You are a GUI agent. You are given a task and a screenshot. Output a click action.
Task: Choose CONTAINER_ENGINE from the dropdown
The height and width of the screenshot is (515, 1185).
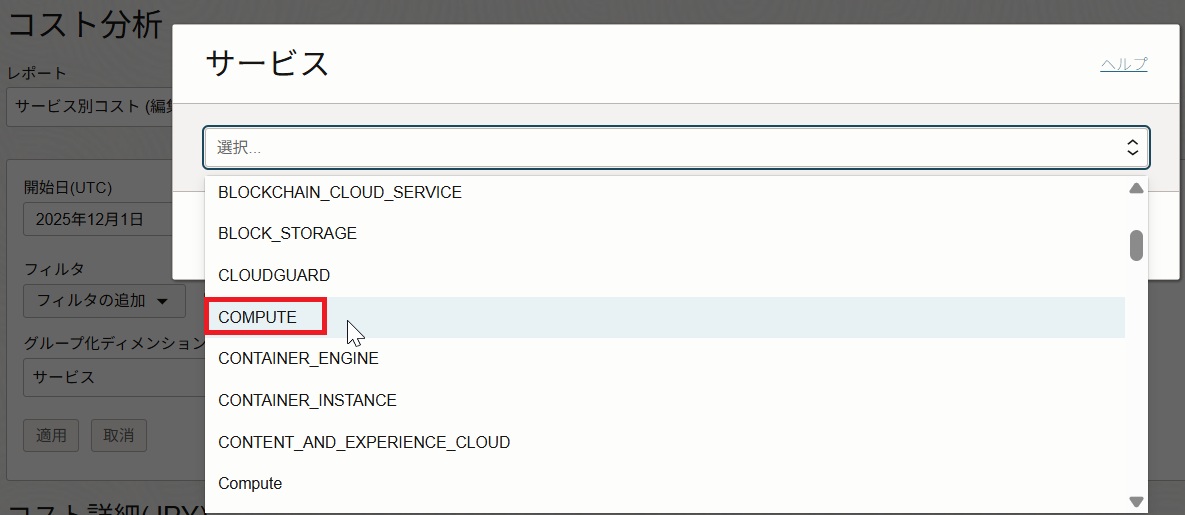point(298,358)
